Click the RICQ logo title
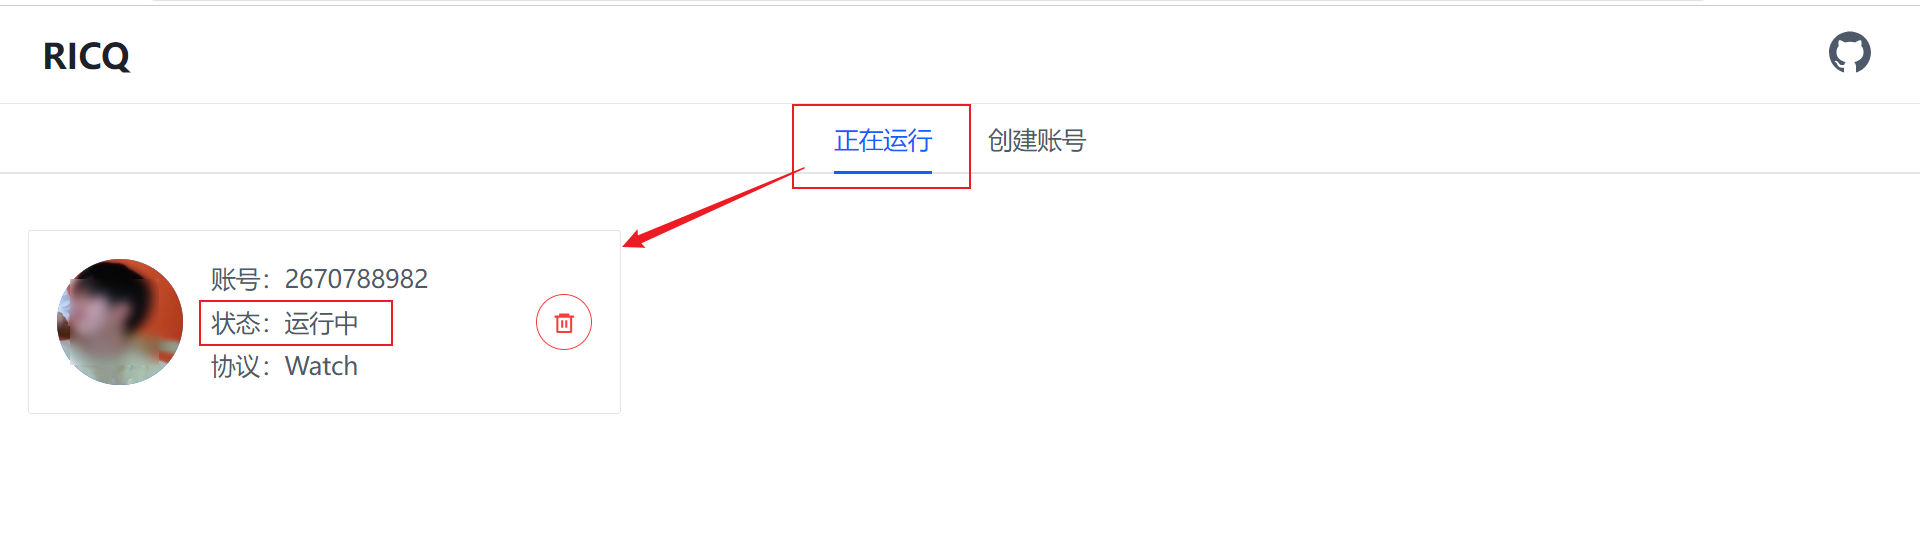Viewport: 1920px width, 542px height. pyautogui.click(x=86, y=56)
